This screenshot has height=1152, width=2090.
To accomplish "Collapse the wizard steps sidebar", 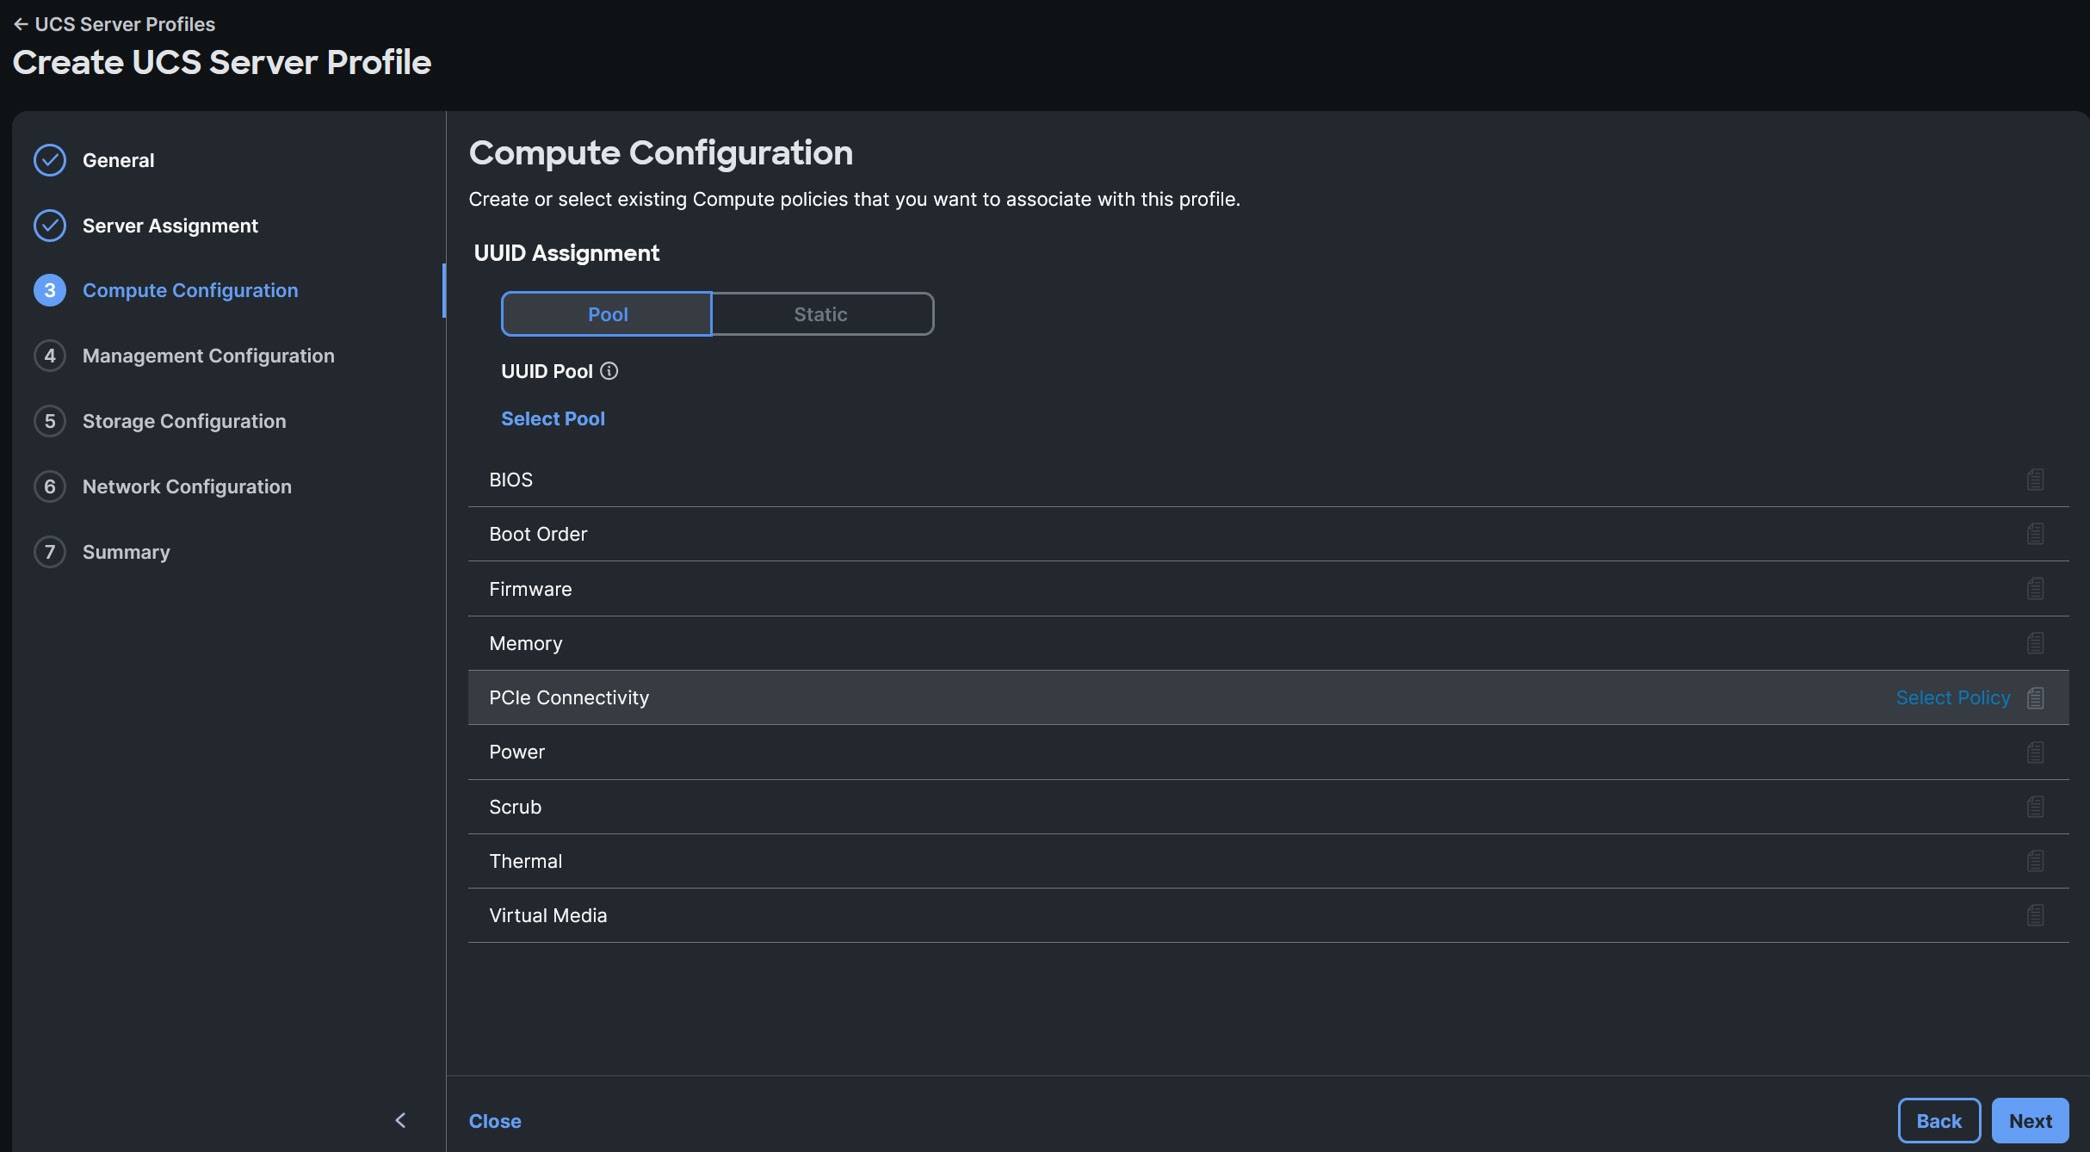I will (400, 1120).
